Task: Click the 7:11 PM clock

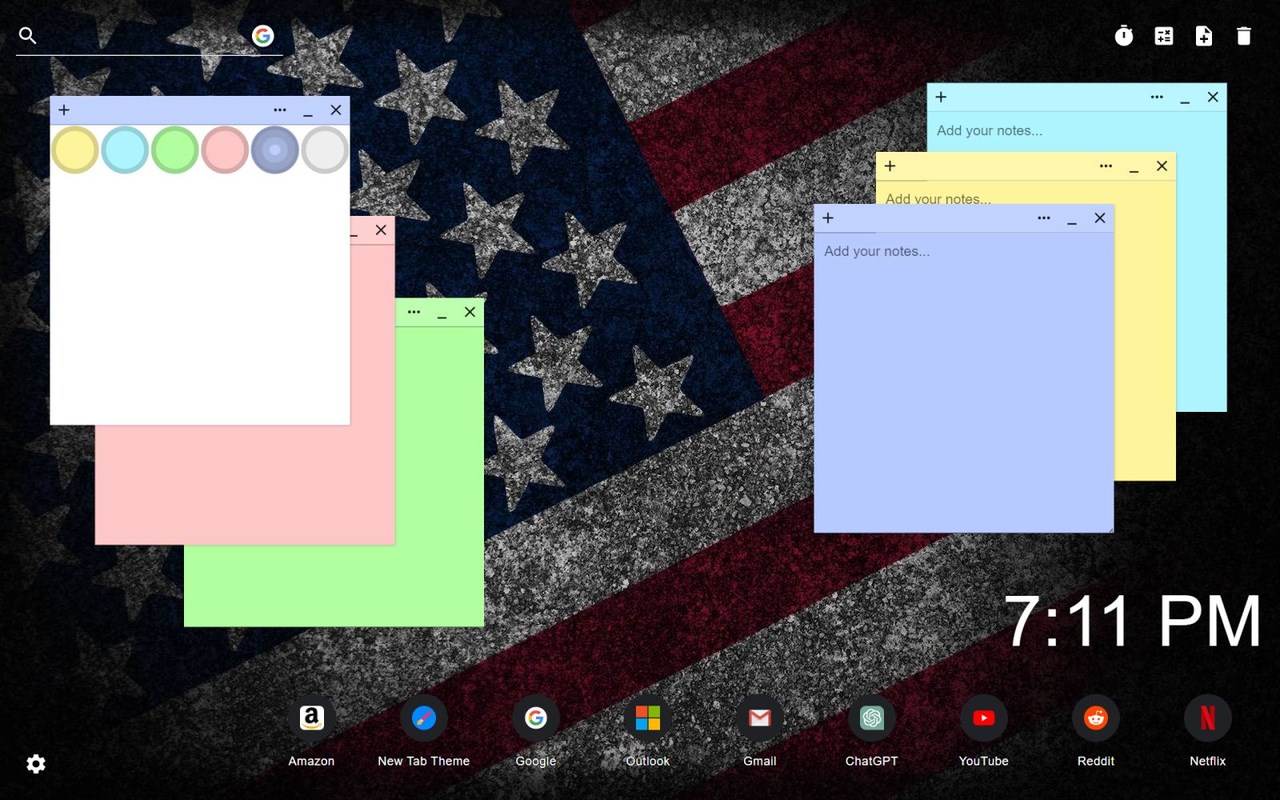Action: (x=1133, y=622)
